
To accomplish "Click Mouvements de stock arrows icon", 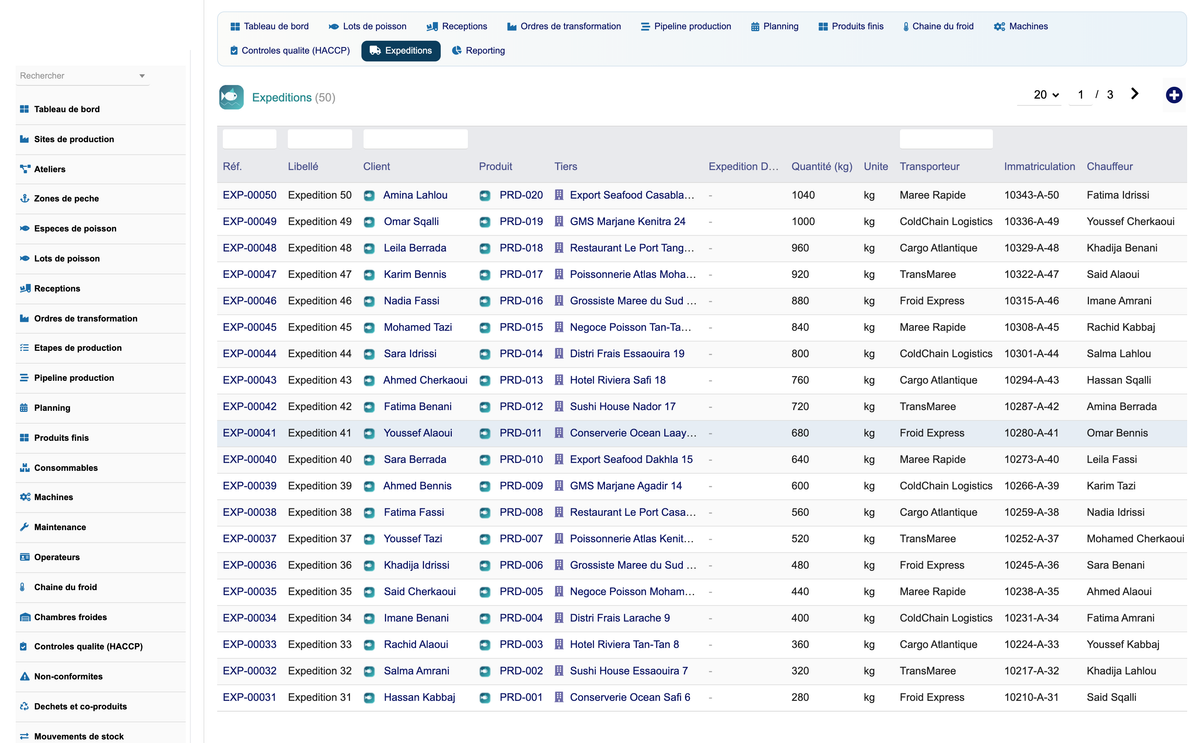I will (25, 736).
